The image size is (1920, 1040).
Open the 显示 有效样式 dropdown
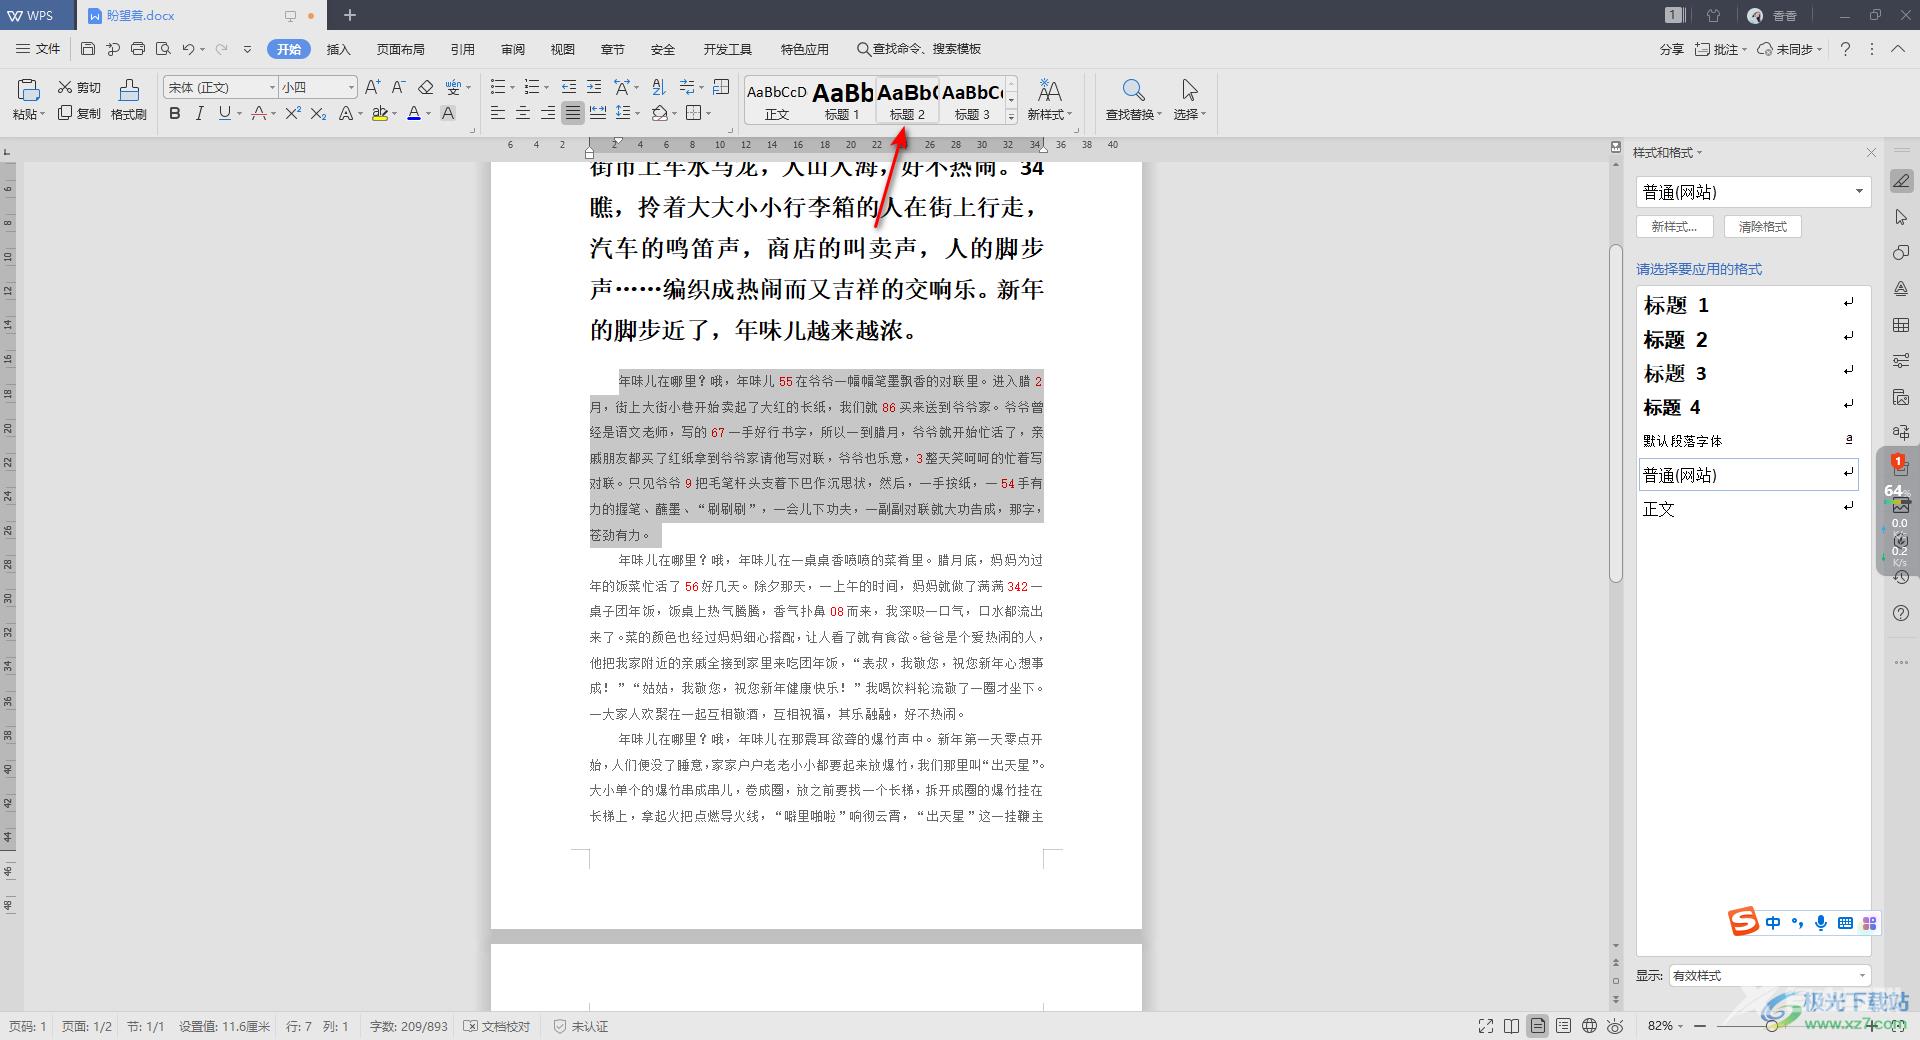1861,976
